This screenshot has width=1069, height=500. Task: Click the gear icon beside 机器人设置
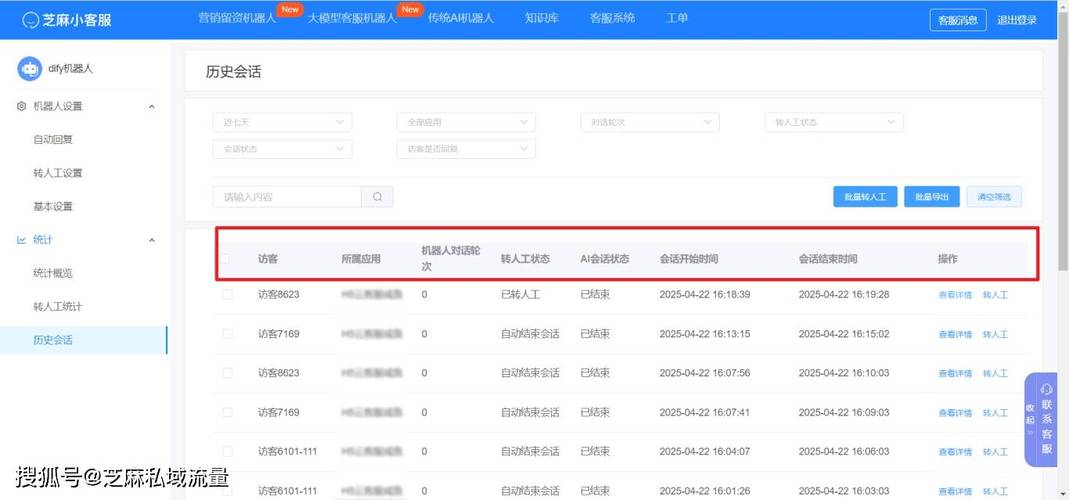(21, 106)
